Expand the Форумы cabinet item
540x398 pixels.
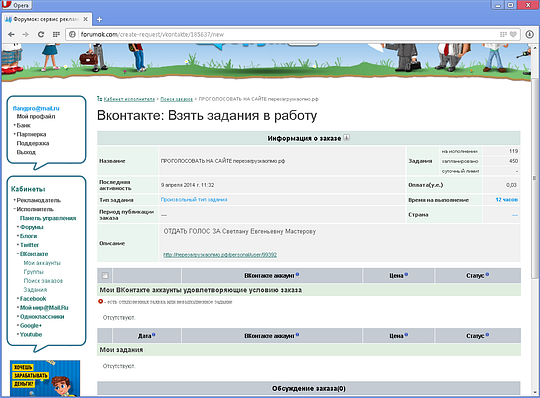[x=31, y=227]
